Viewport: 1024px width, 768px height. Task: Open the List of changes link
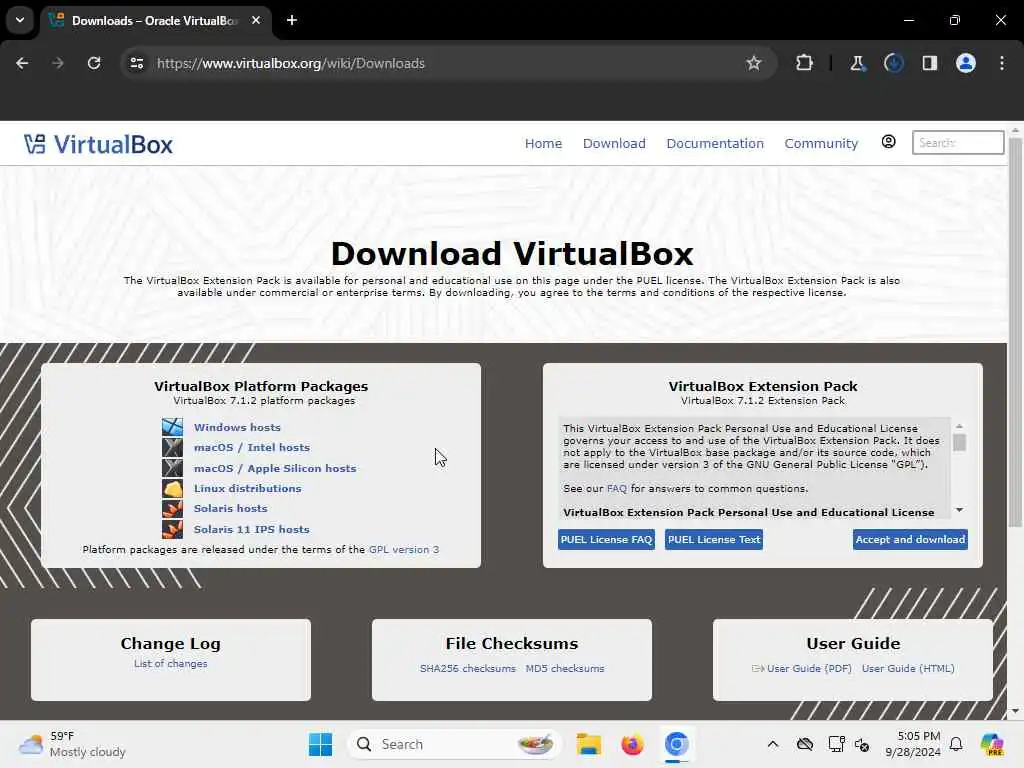(170, 664)
